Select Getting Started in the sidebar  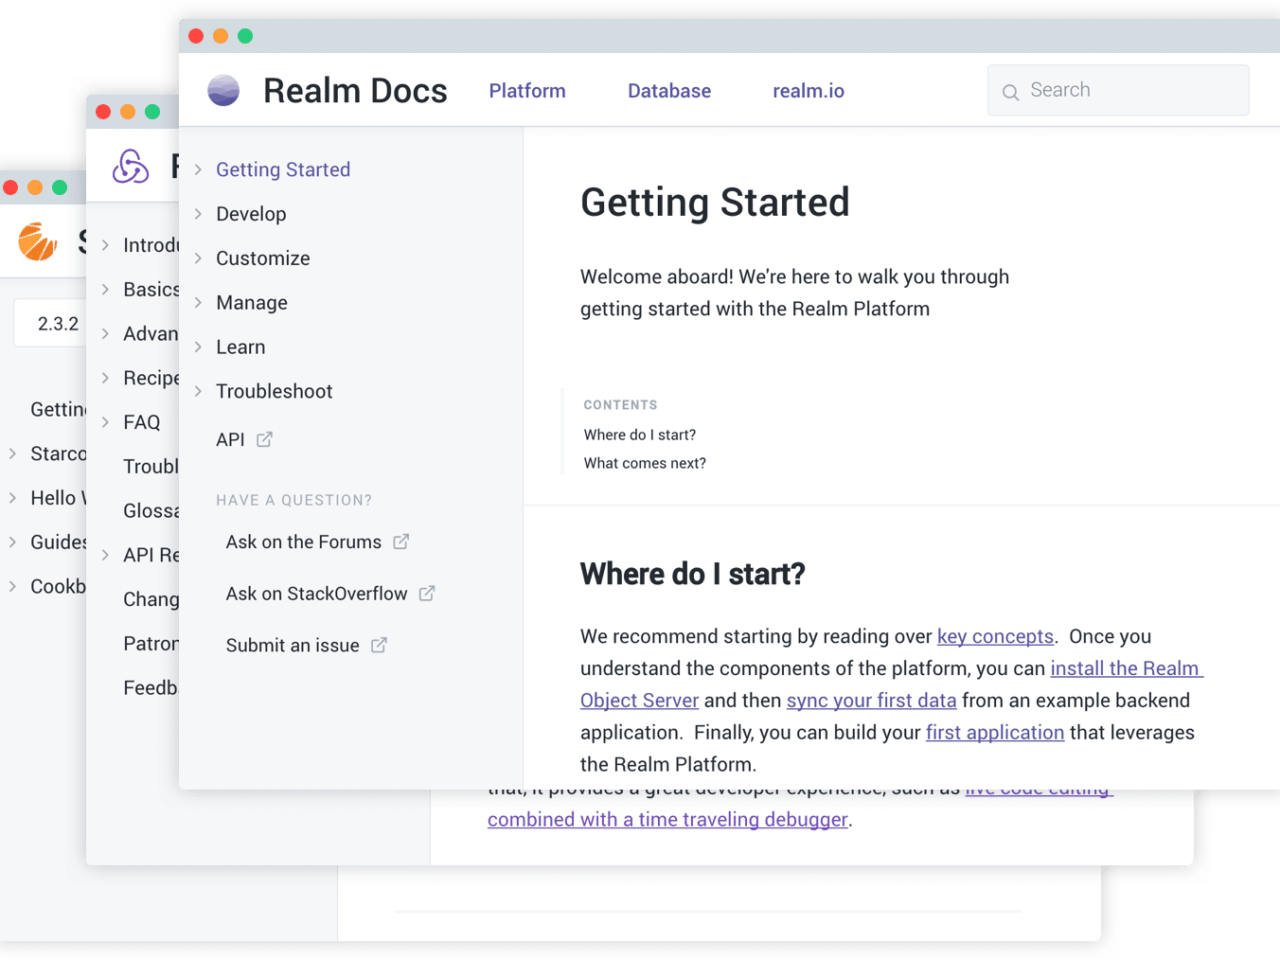[283, 170]
